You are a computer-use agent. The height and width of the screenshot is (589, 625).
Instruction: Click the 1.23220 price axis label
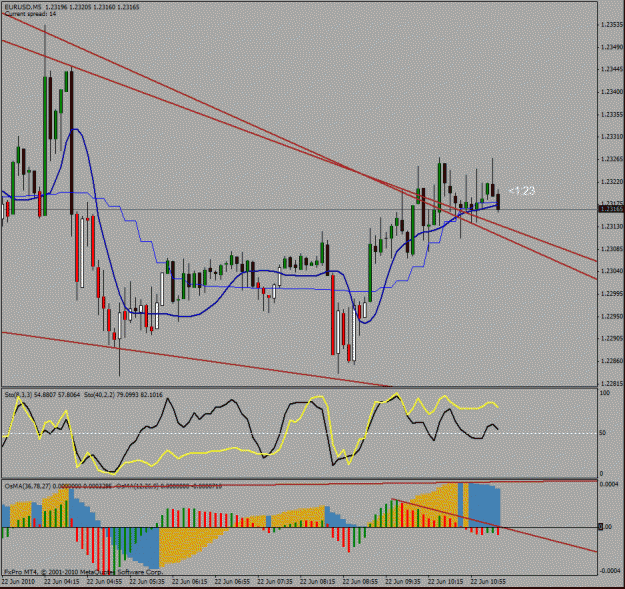[x=612, y=182]
